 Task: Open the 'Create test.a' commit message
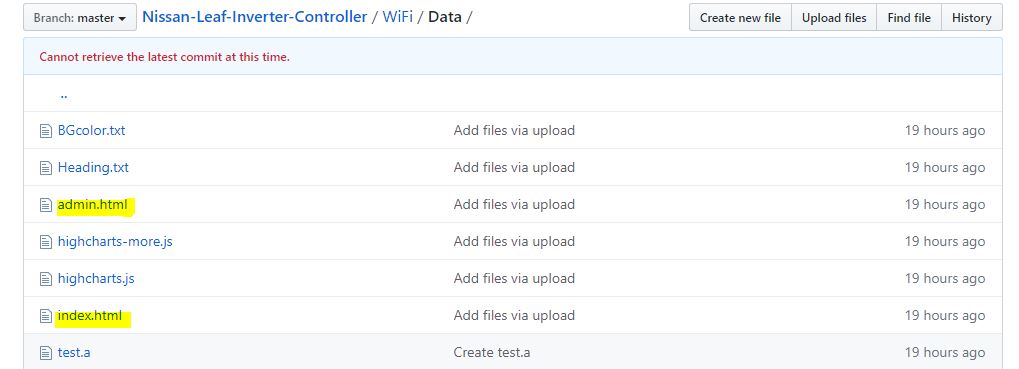tap(492, 353)
